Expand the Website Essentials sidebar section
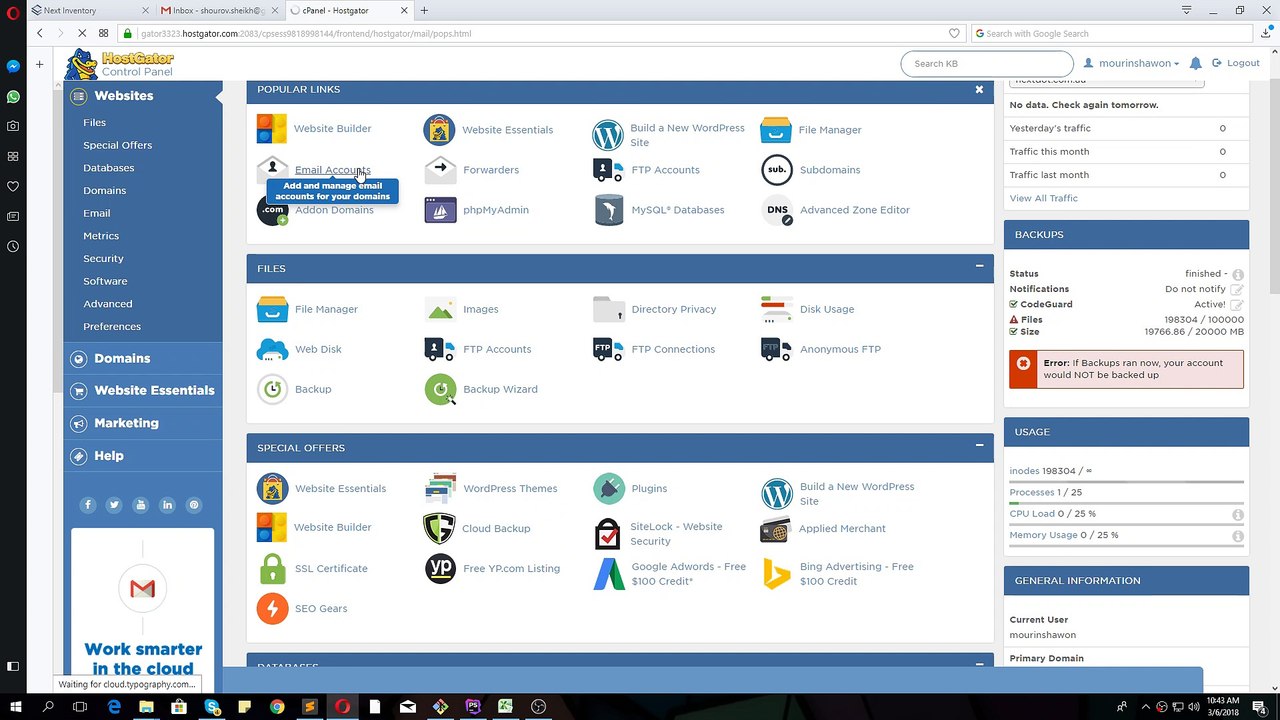 click(143, 390)
